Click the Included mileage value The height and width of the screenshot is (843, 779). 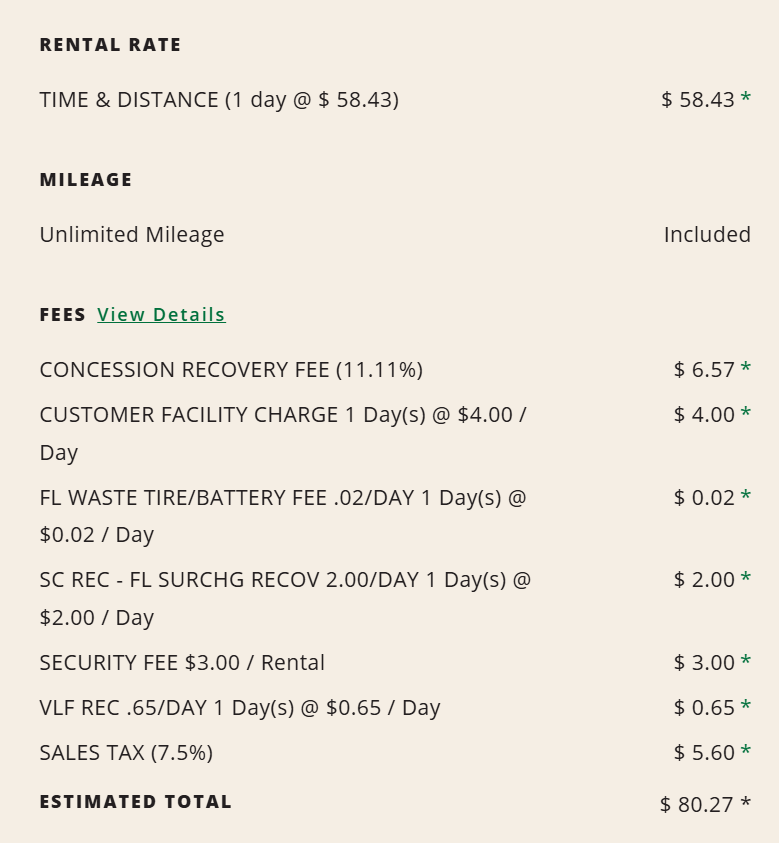click(707, 235)
